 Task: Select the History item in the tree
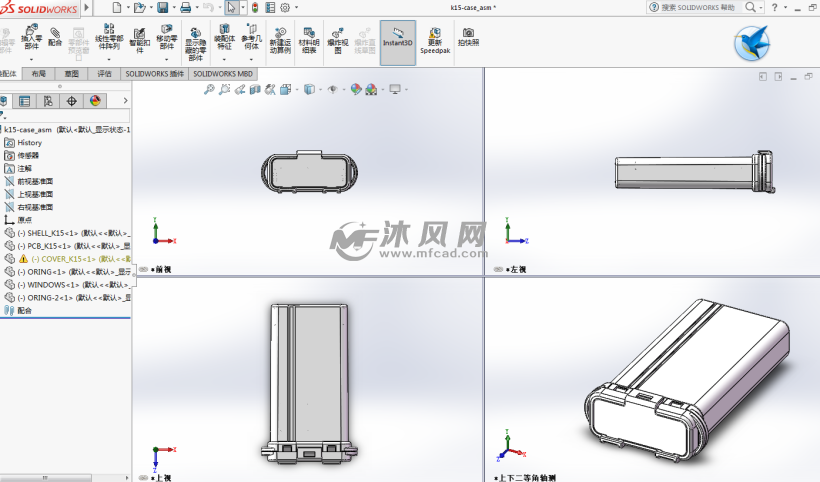30,143
